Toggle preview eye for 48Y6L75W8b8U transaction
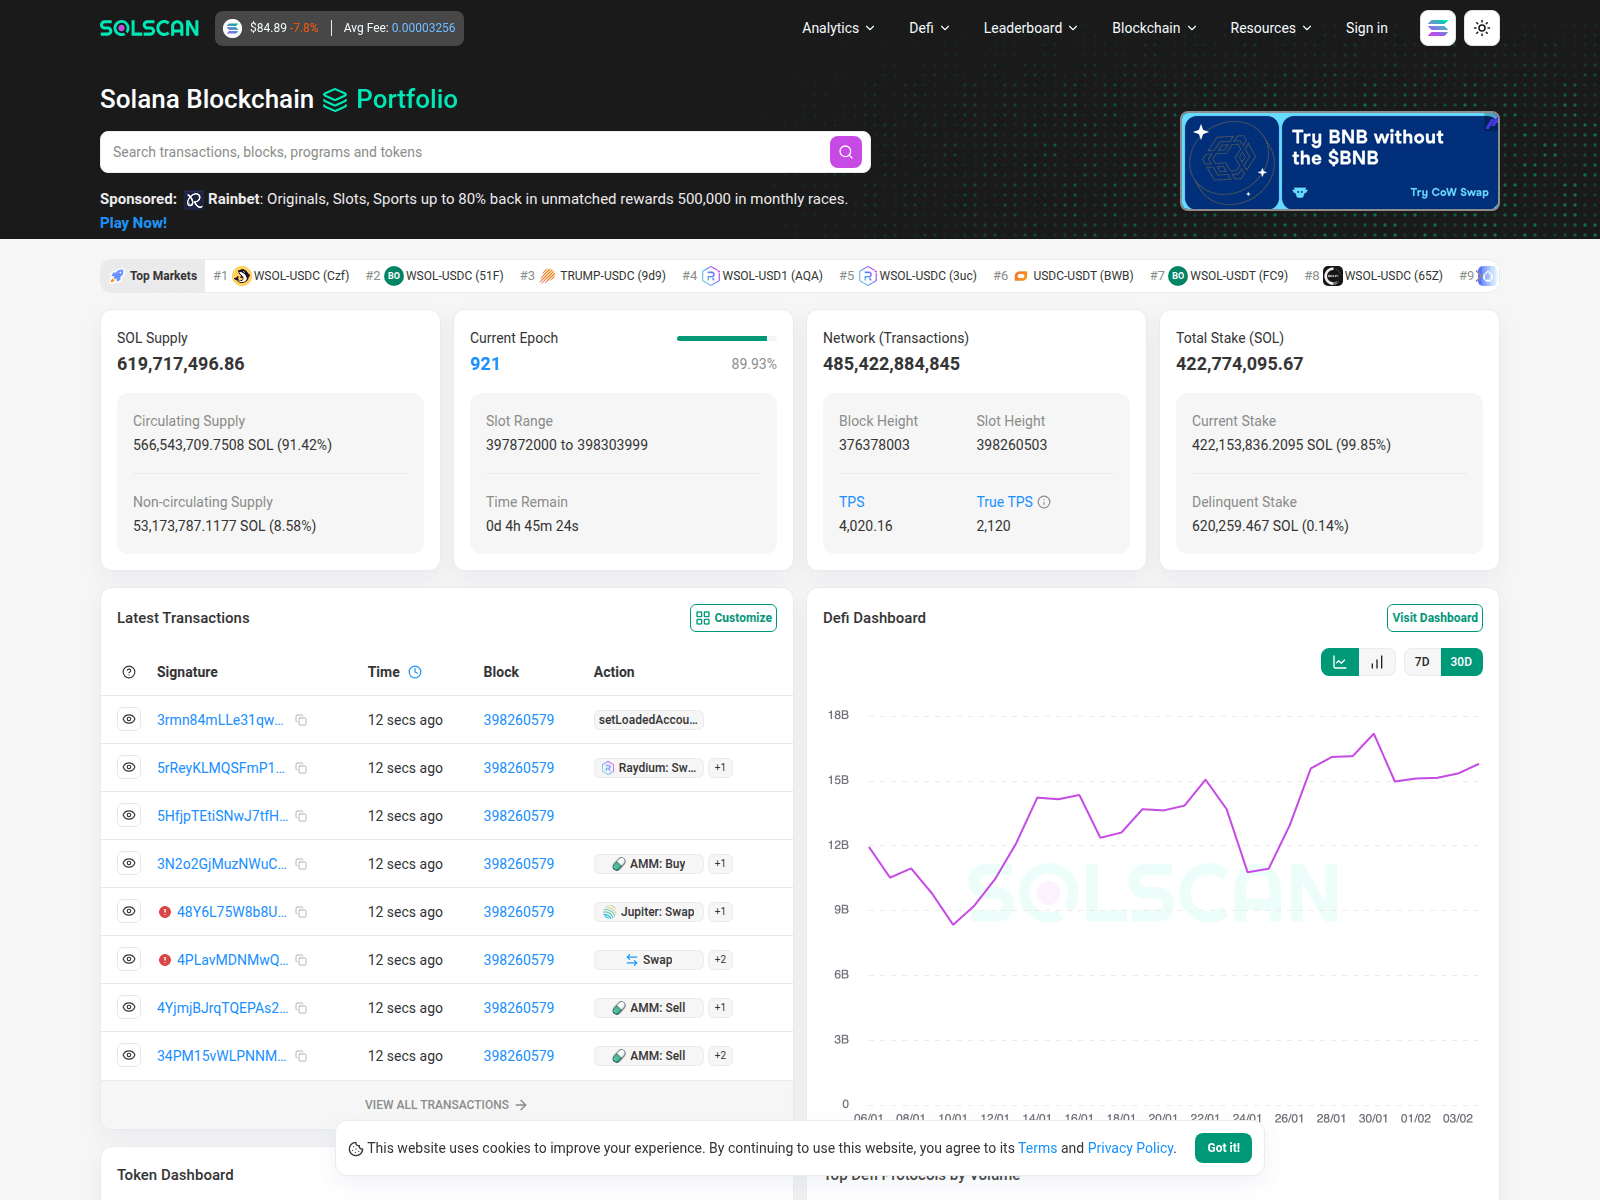This screenshot has height=1200, width=1600. coord(128,911)
